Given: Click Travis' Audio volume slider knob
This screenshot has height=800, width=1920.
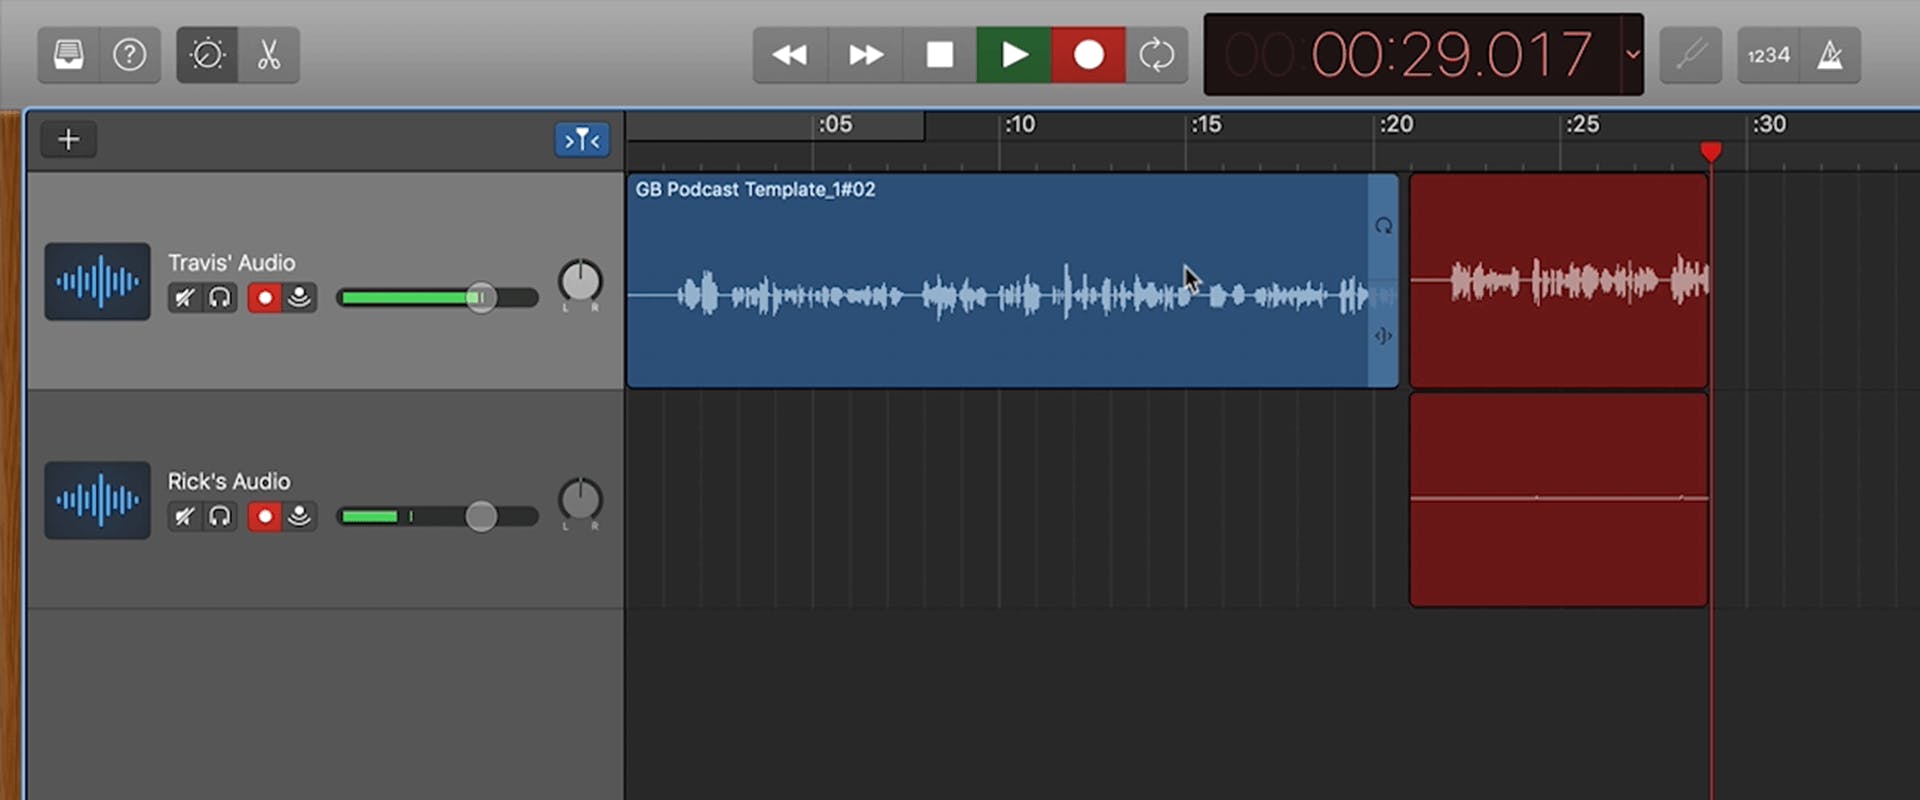Looking at the screenshot, I should [x=481, y=298].
